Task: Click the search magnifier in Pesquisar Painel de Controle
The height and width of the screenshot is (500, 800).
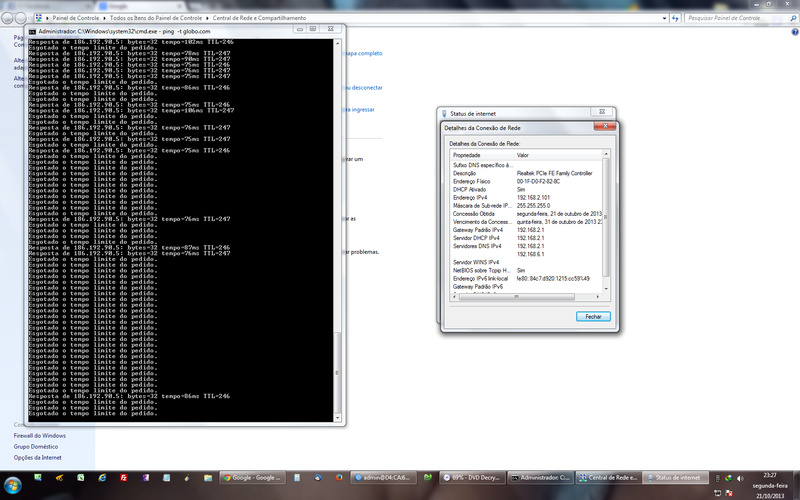Action: click(x=793, y=18)
